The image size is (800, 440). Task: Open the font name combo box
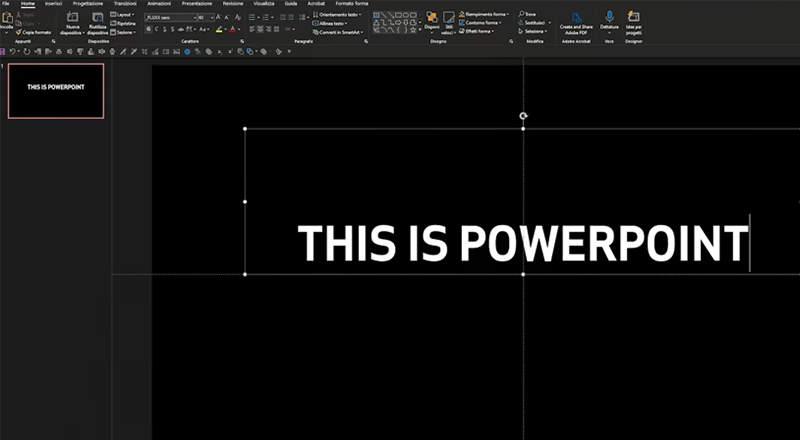point(170,17)
